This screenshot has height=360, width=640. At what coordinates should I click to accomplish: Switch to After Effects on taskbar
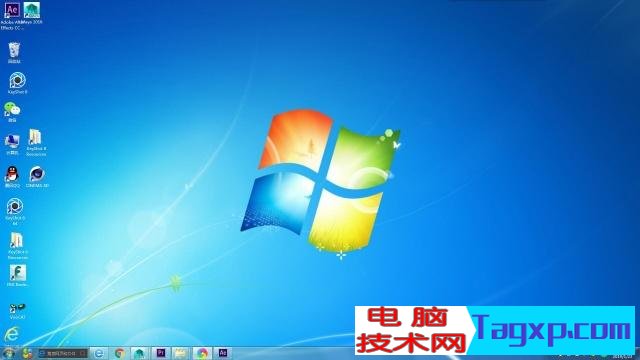click(x=222, y=353)
